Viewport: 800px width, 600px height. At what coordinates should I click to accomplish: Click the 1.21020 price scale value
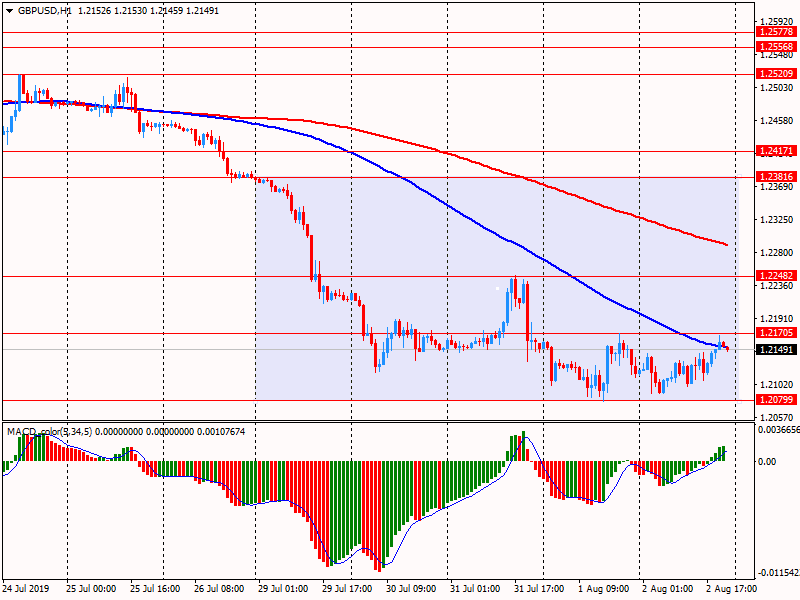pyautogui.click(x=777, y=385)
